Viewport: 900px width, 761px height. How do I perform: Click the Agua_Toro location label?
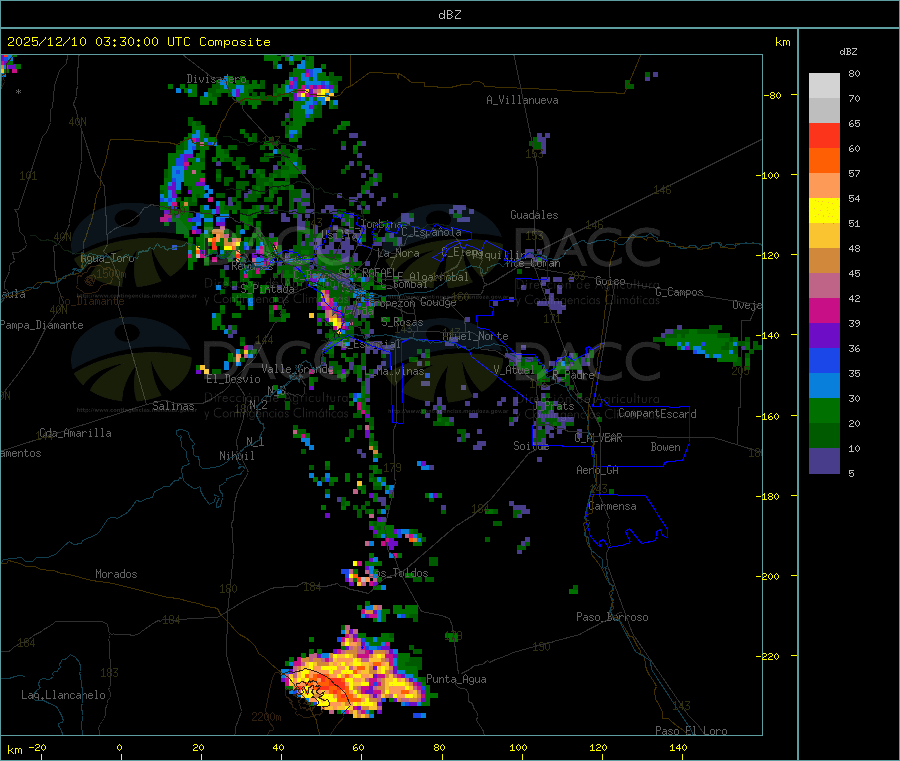(107, 258)
